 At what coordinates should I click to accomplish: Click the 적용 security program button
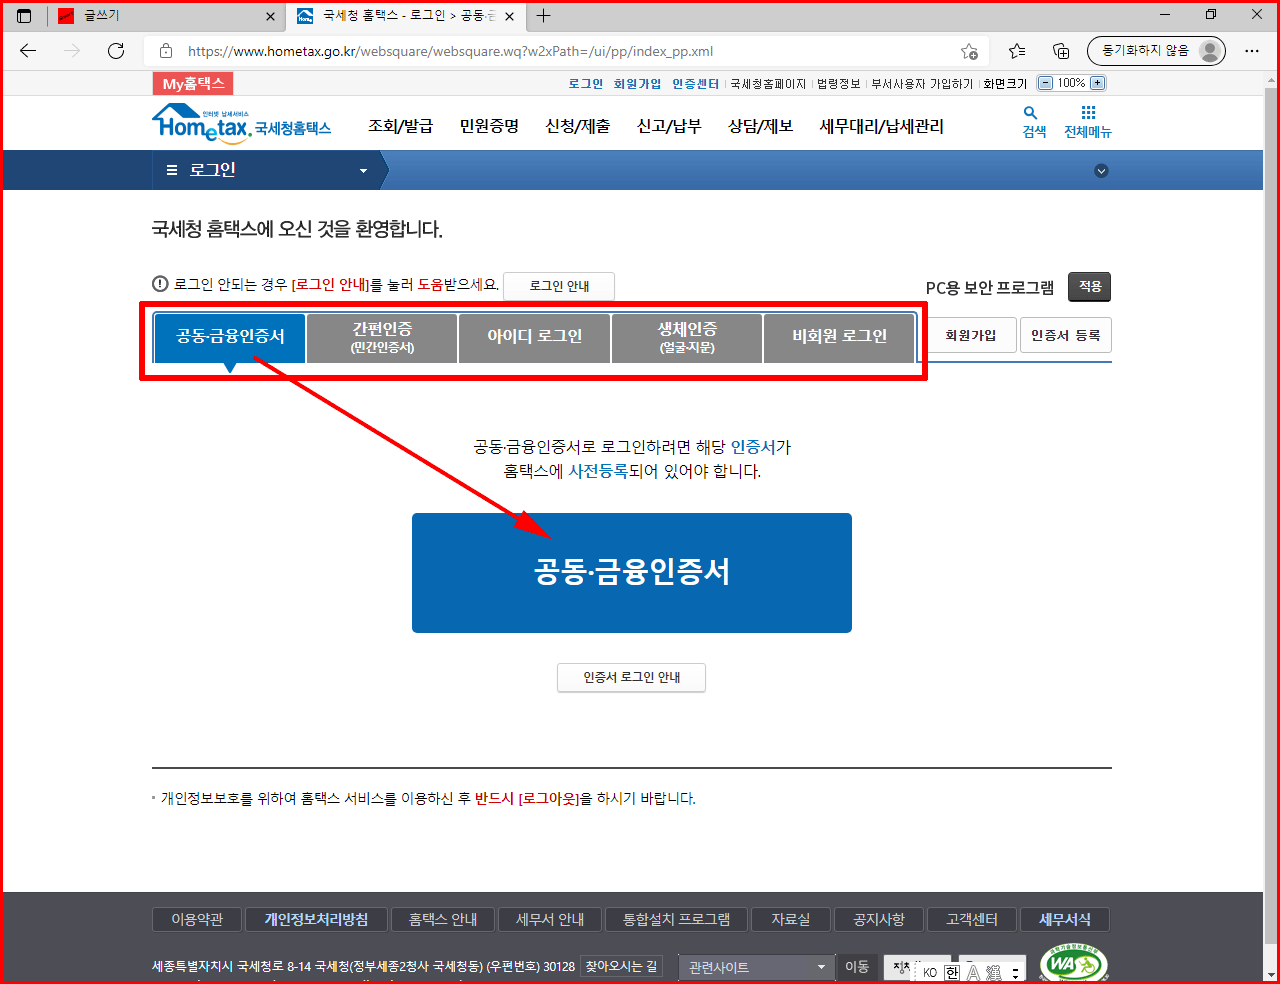(x=1090, y=287)
